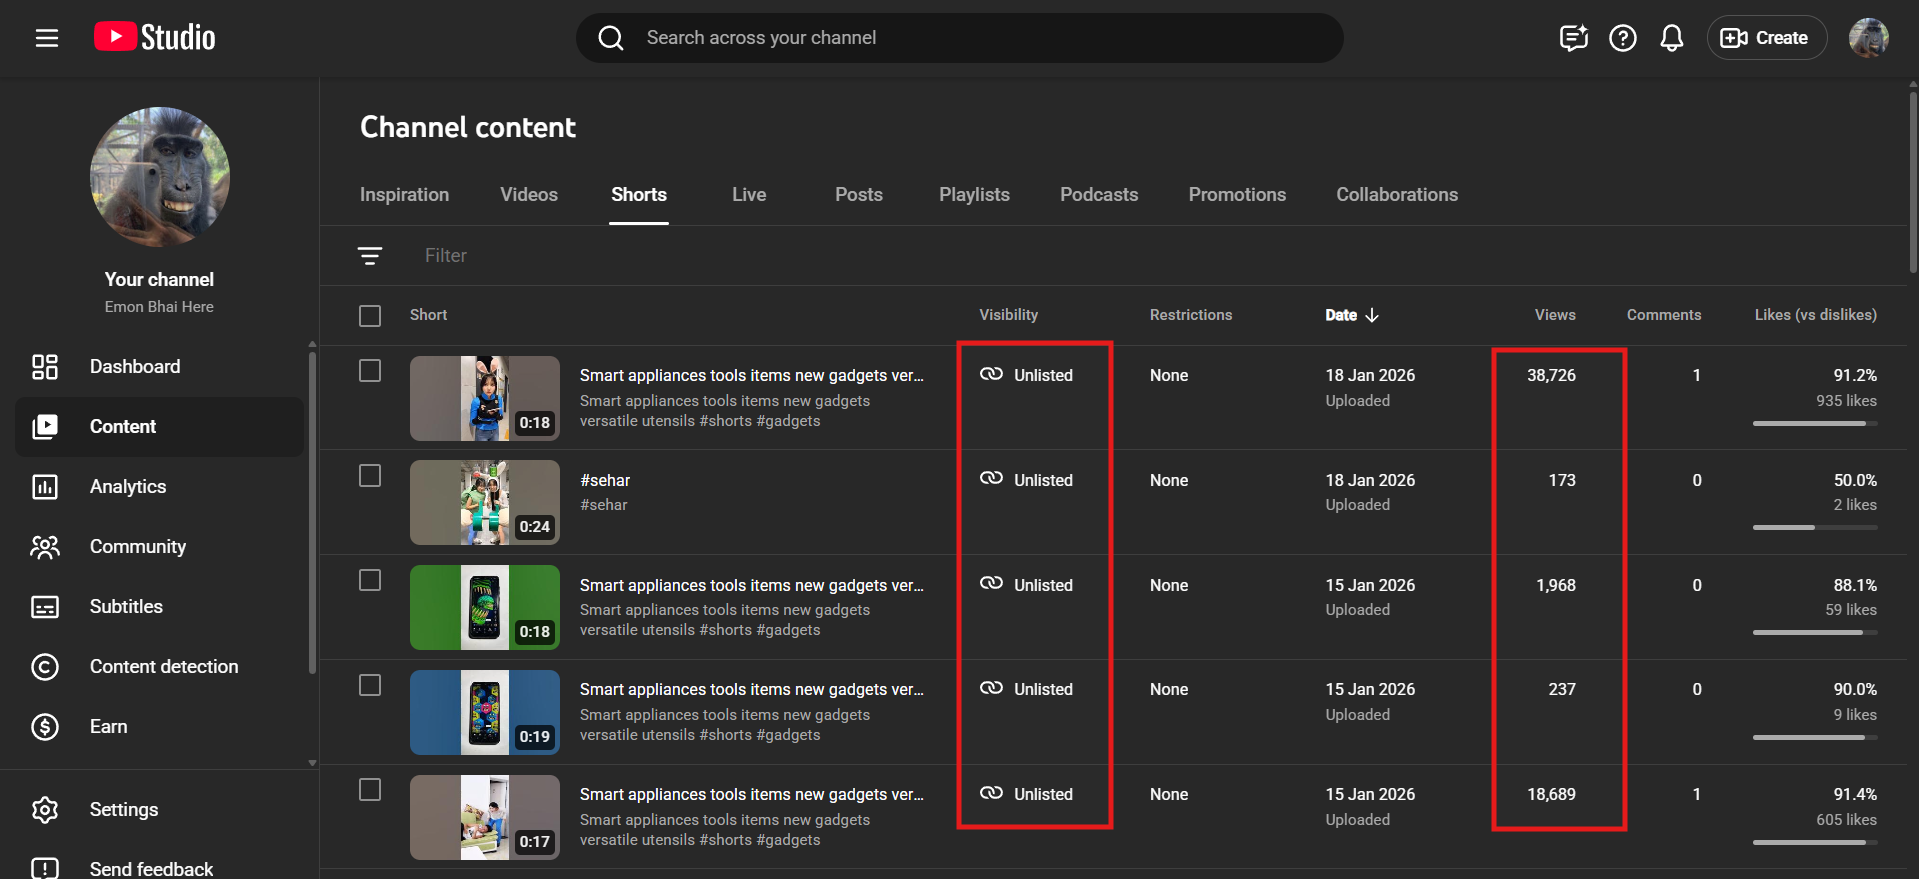This screenshot has height=879, width=1919.
Task: Open account menu from the top-right avatar
Action: coord(1867,38)
